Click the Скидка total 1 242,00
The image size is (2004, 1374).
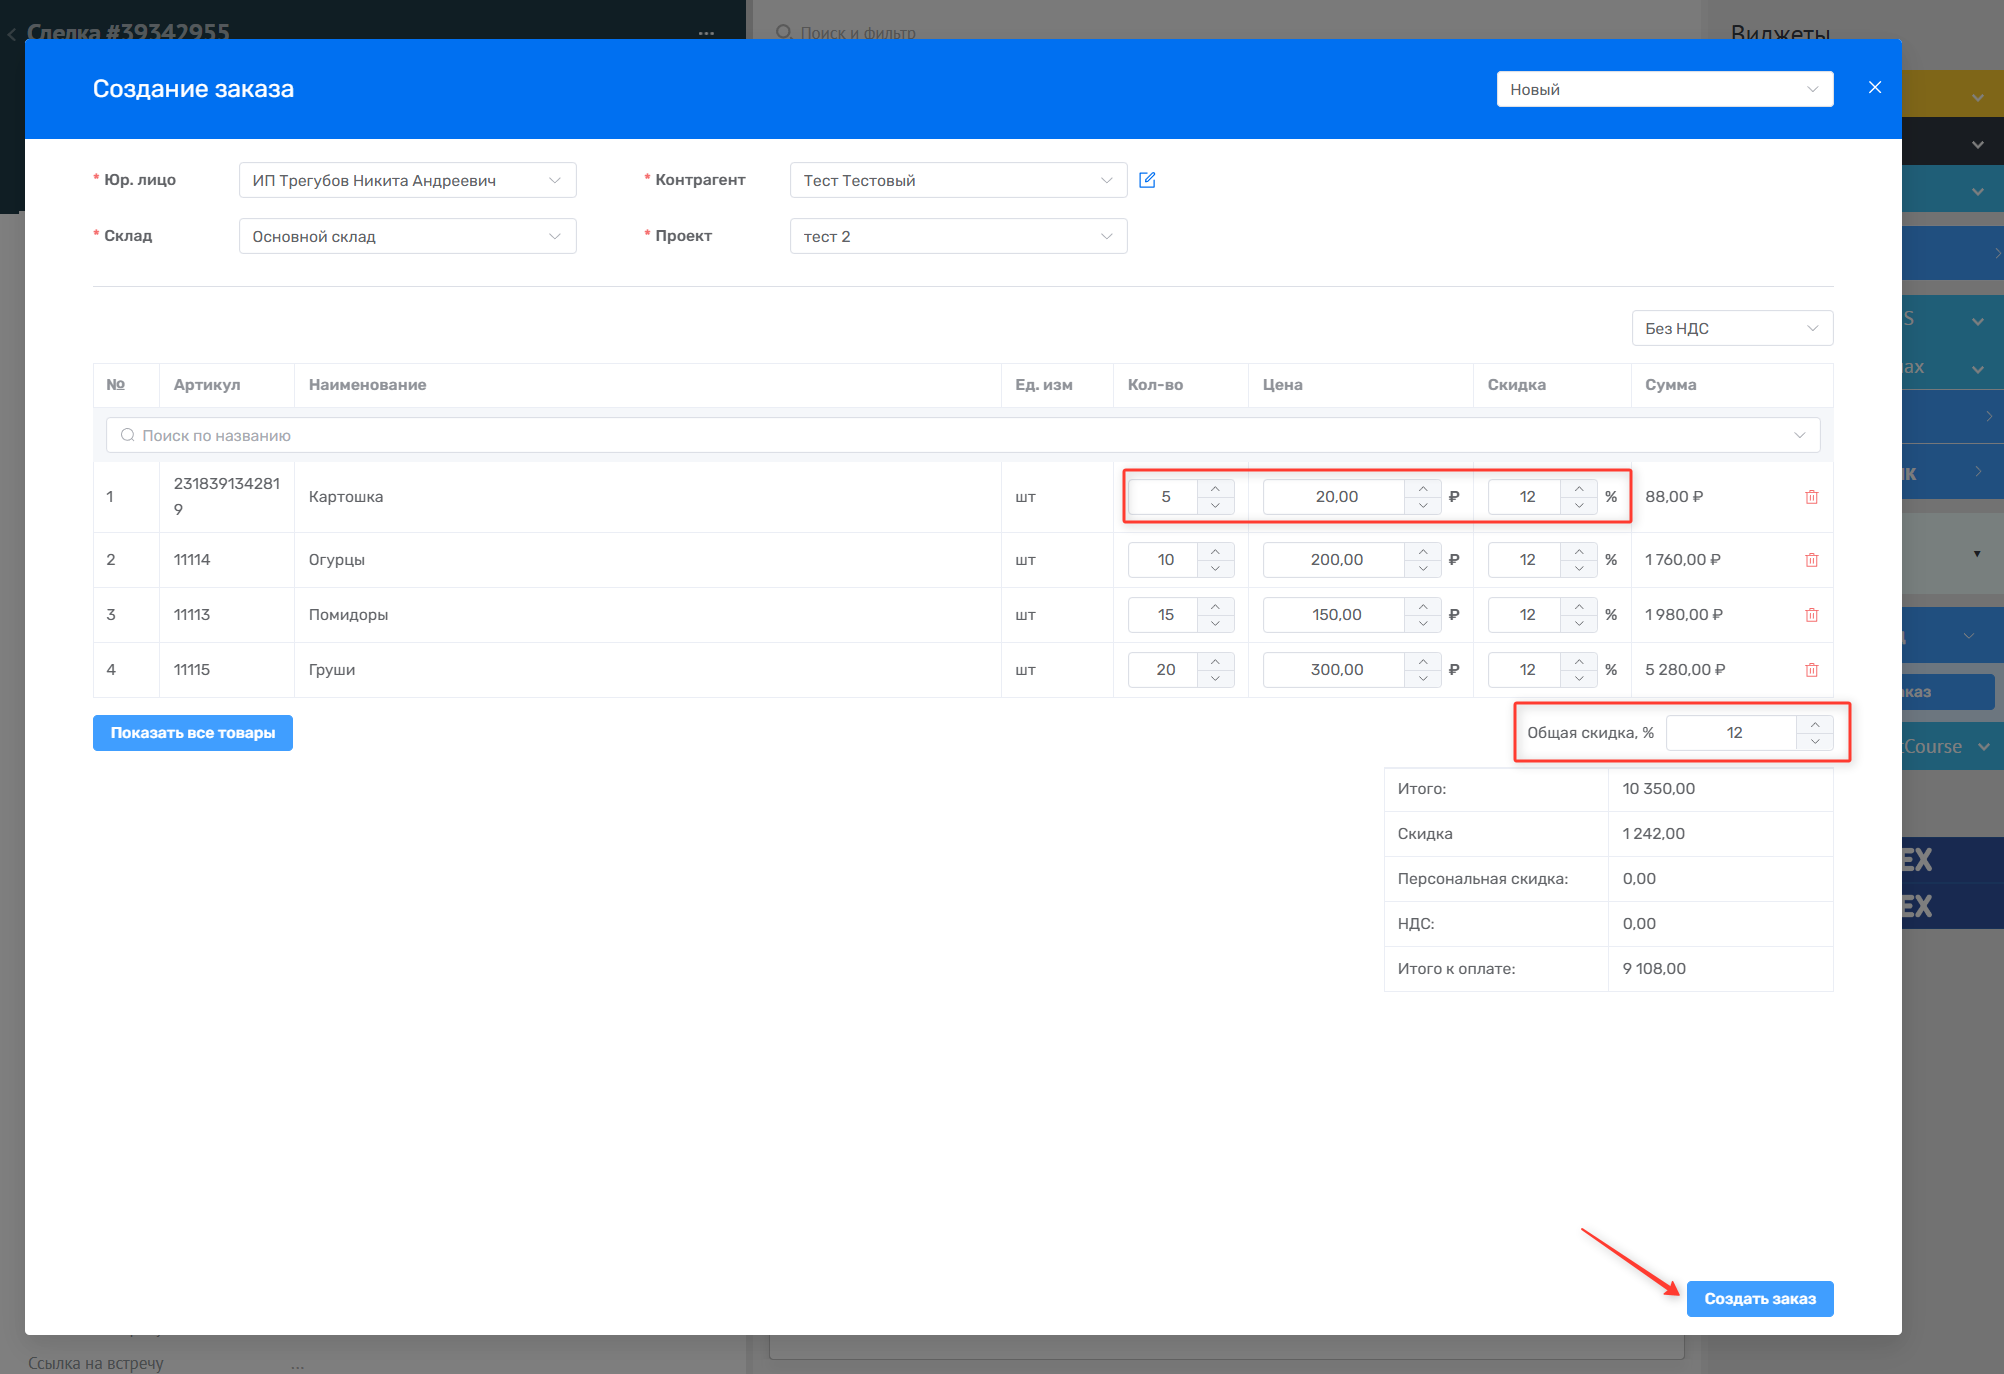(1654, 834)
